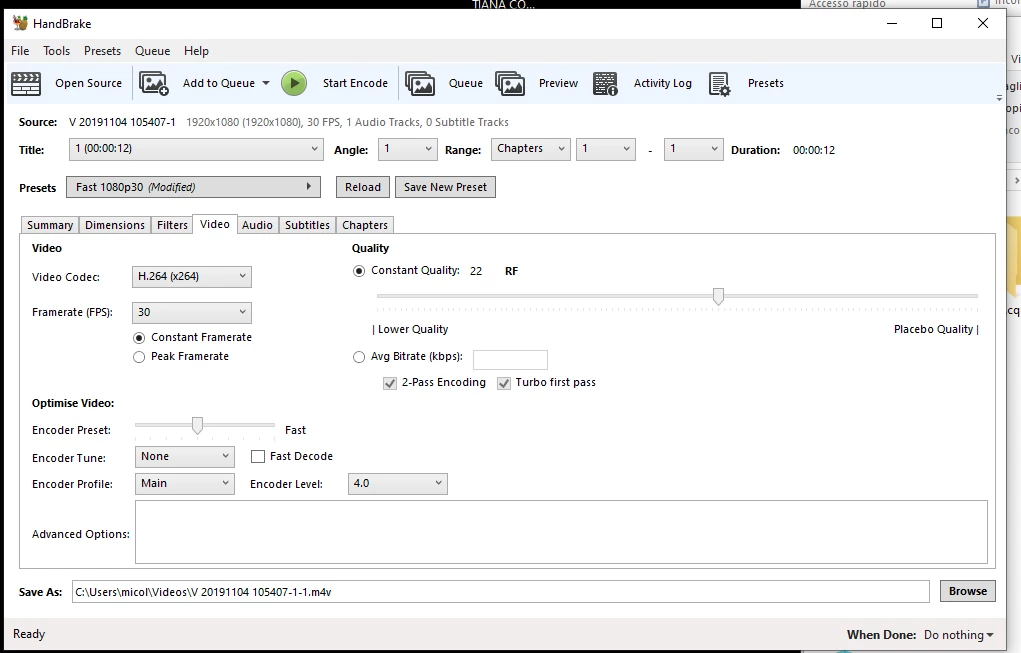The width and height of the screenshot is (1021, 653).
Task: Click the toolbar overflow arrow
Action: 999,98
